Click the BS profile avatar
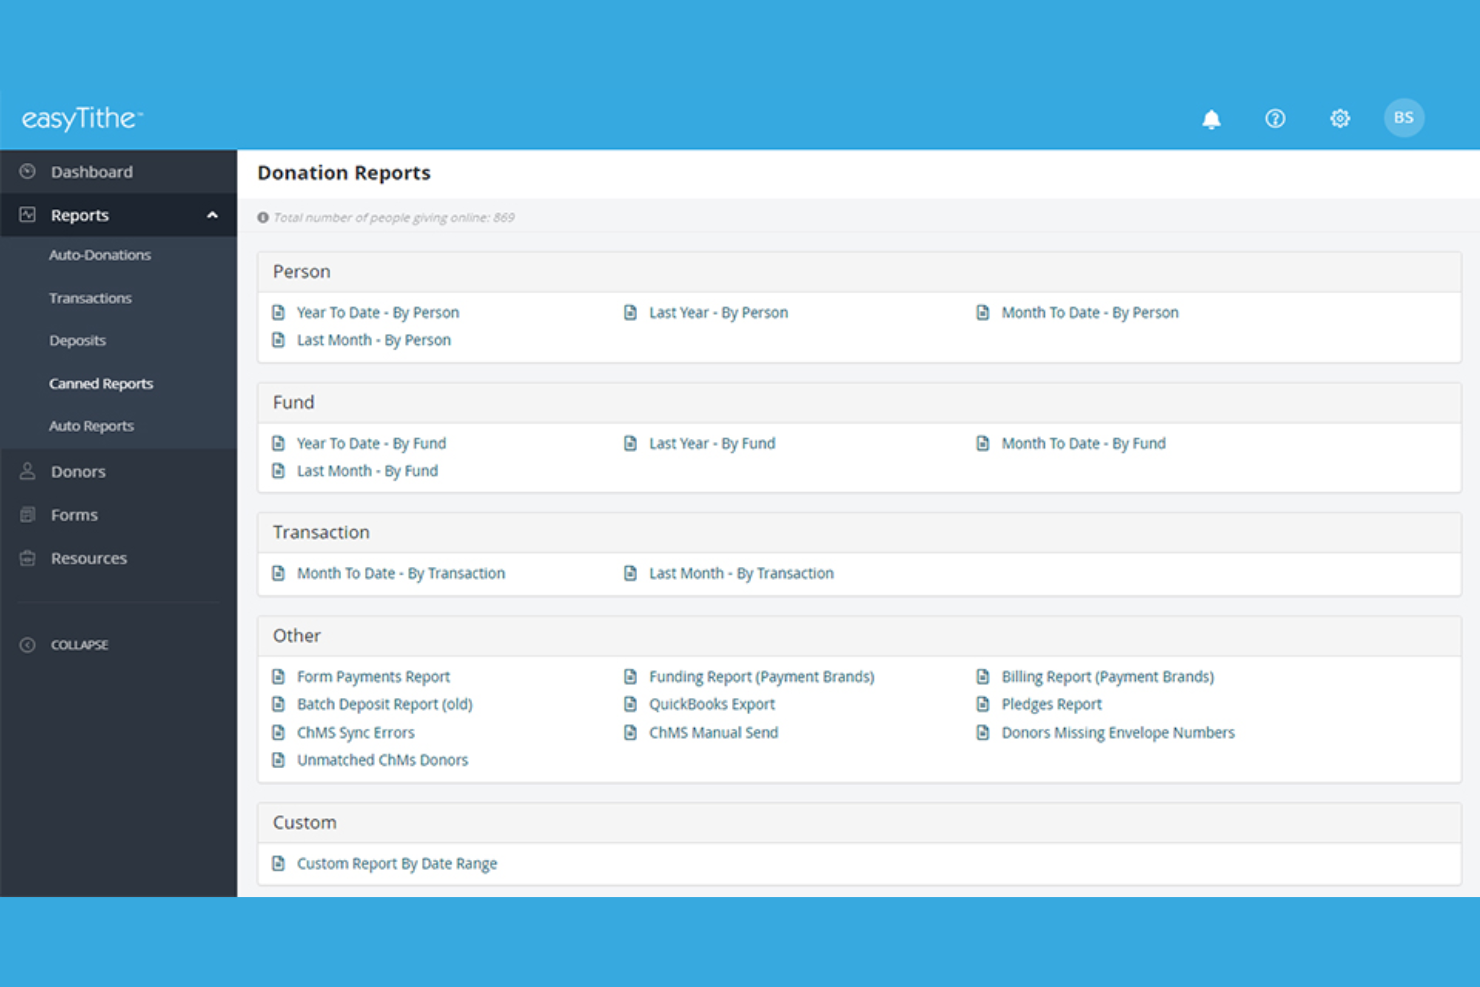The image size is (1480, 987). pos(1404,117)
